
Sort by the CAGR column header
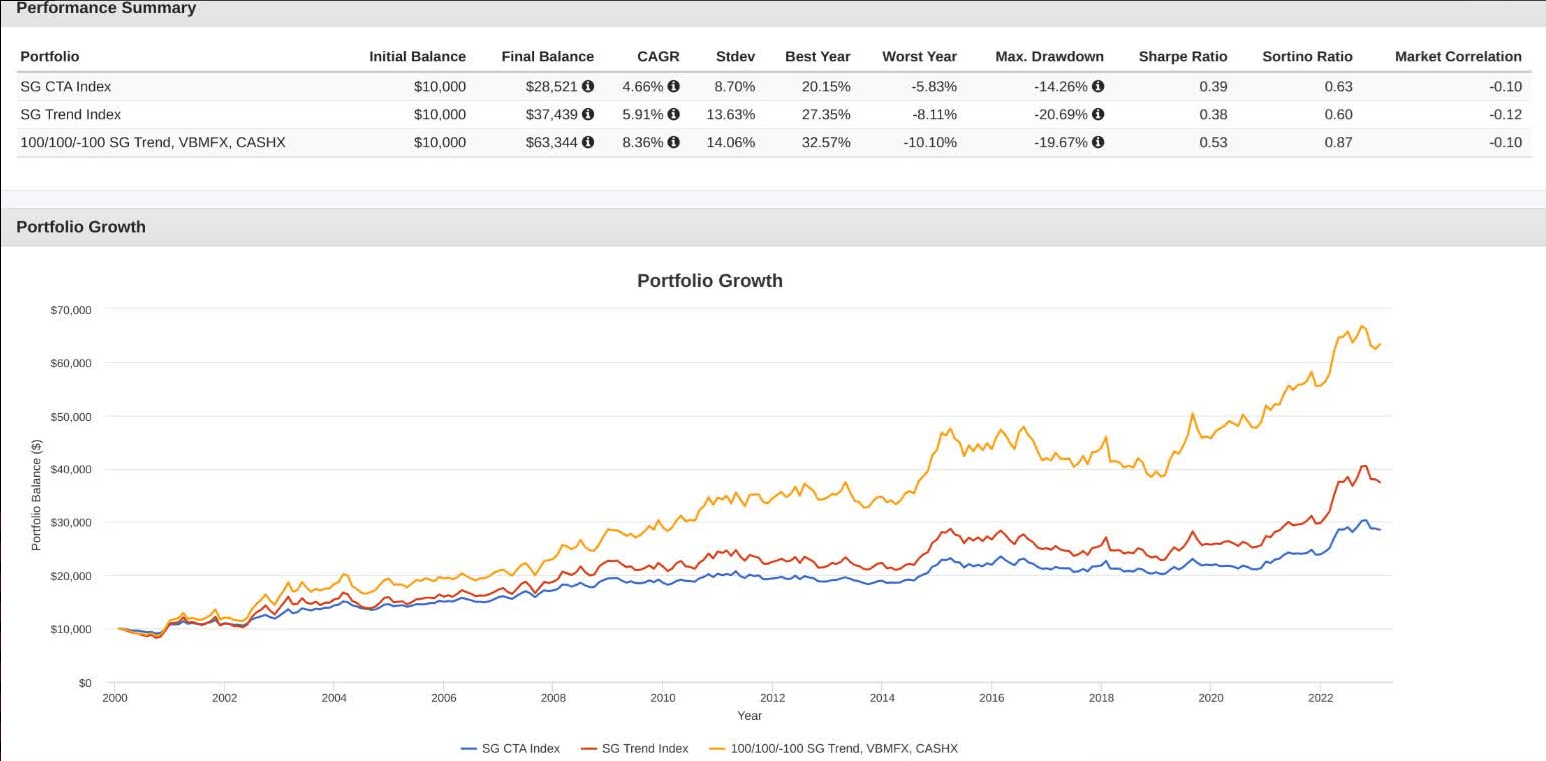pyautogui.click(x=658, y=57)
